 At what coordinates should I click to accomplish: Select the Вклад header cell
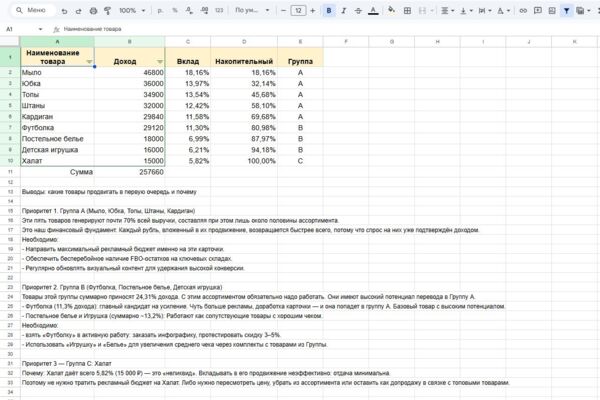click(188, 57)
